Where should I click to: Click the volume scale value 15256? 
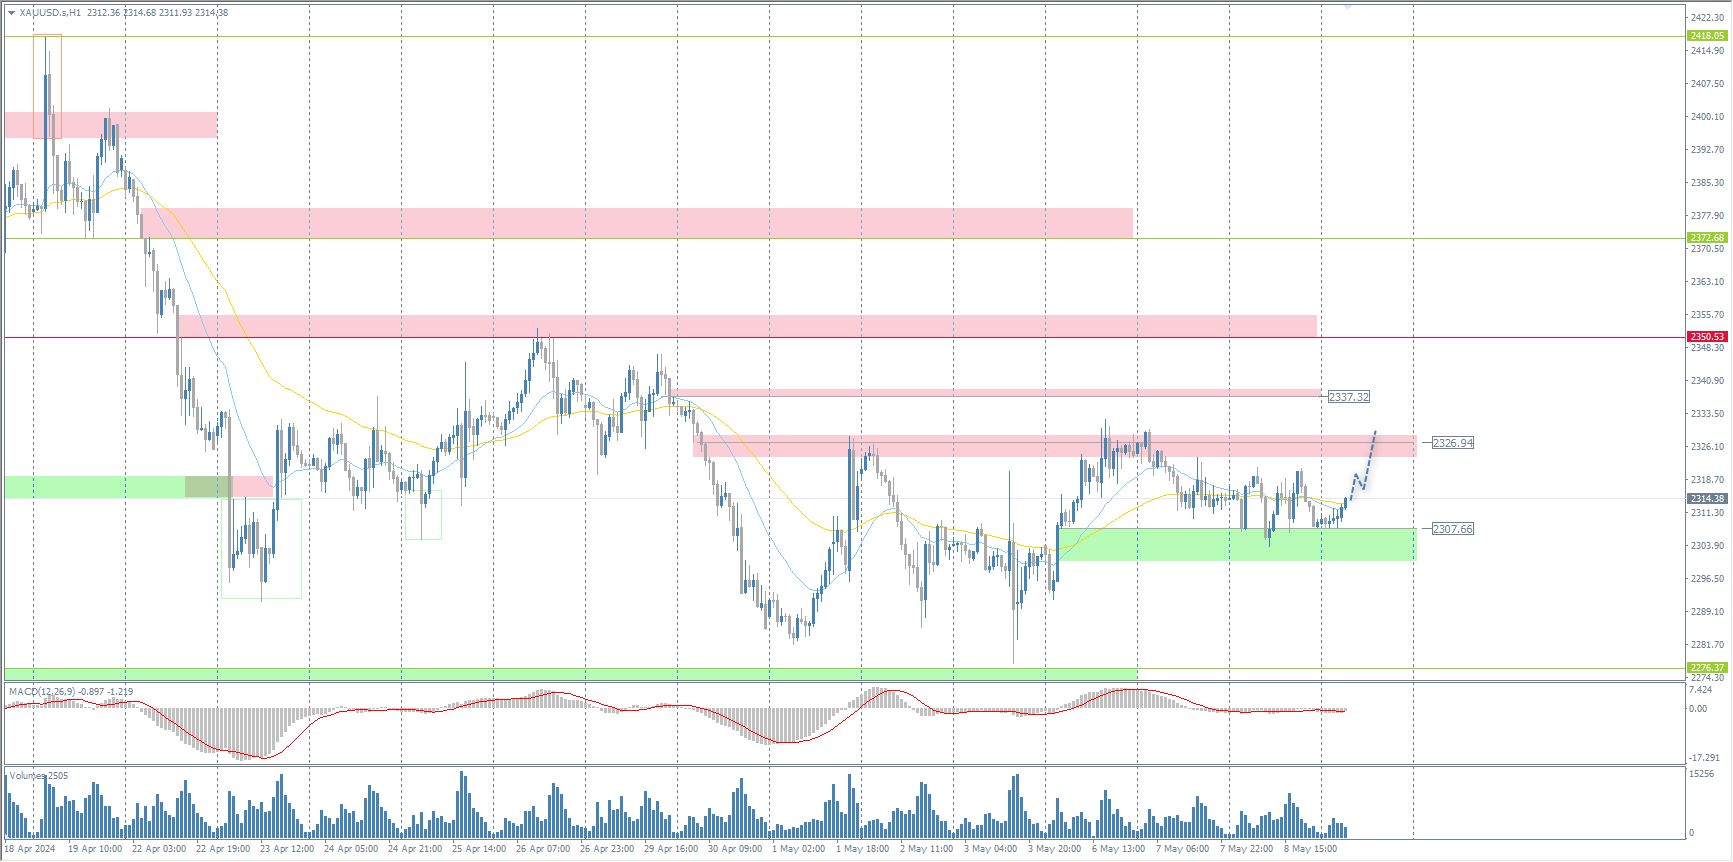[1701, 774]
